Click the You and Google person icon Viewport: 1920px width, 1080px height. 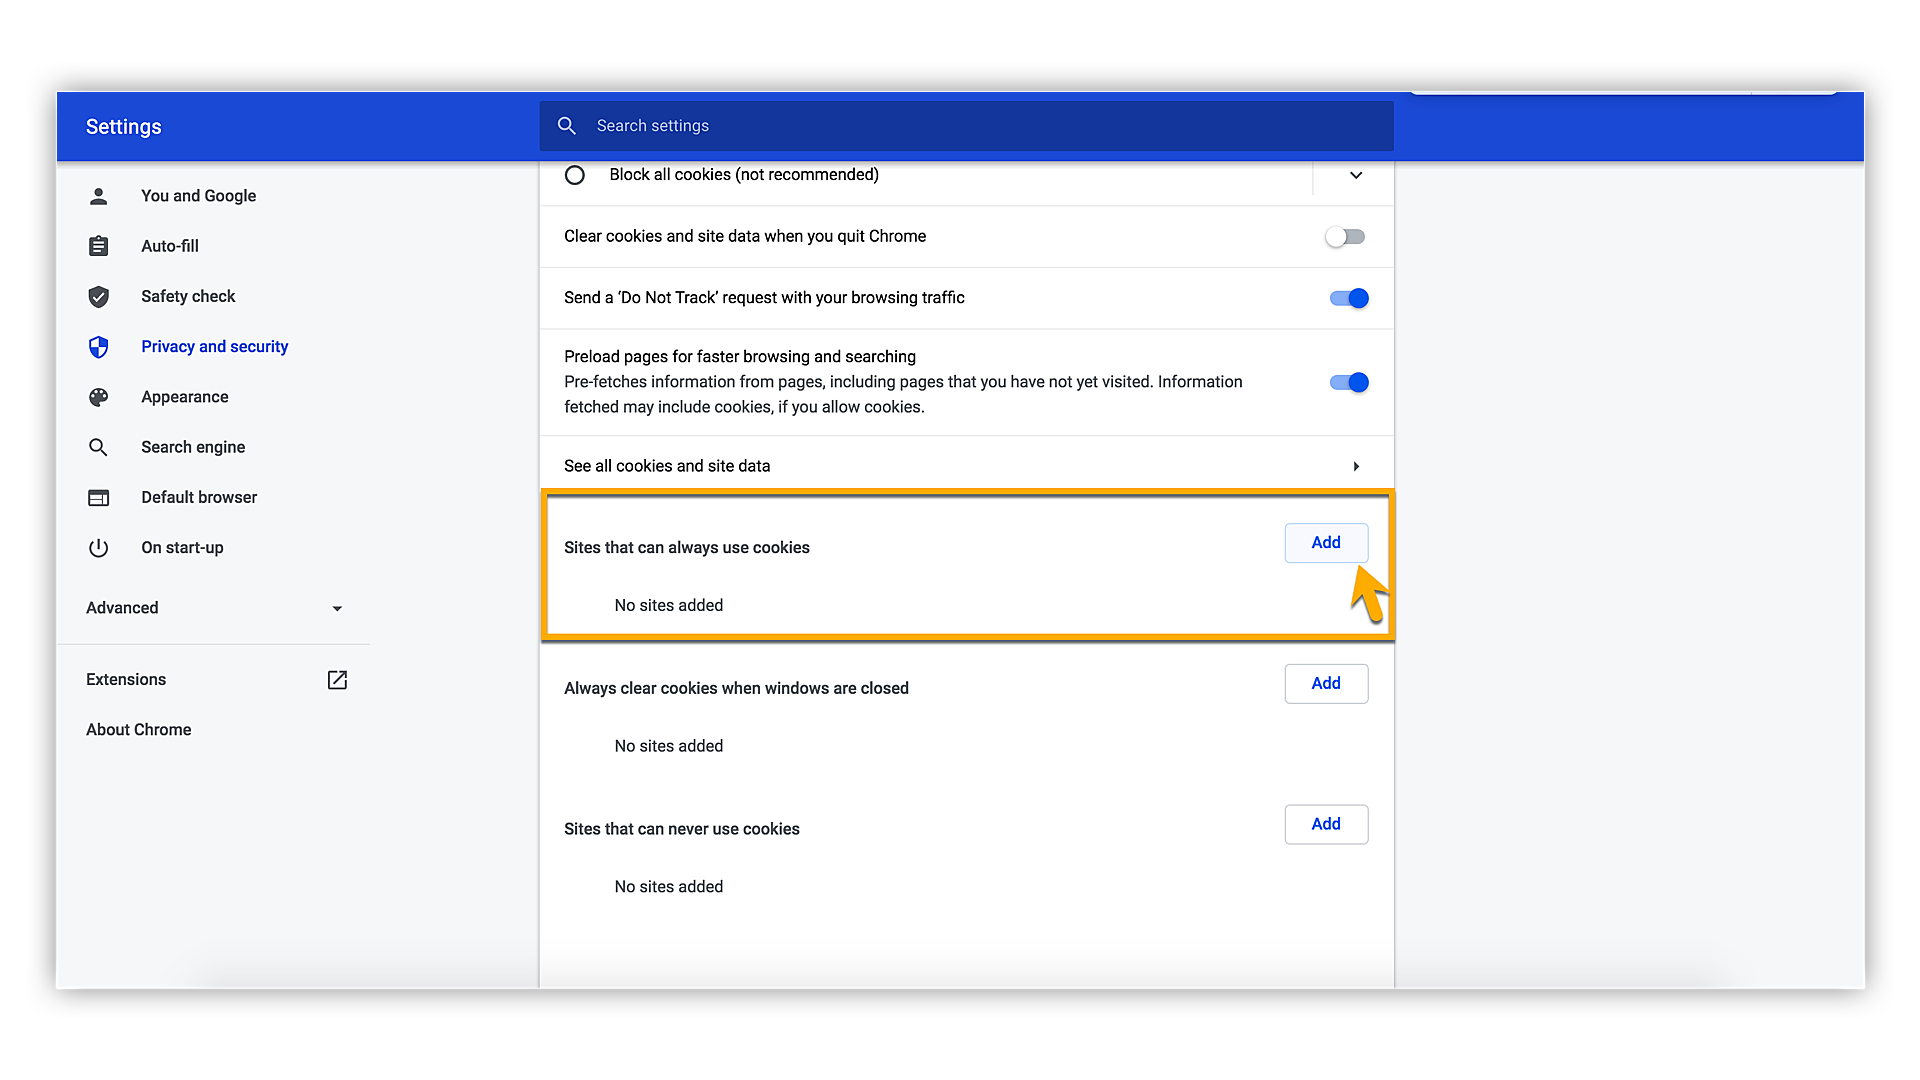click(98, 196)
